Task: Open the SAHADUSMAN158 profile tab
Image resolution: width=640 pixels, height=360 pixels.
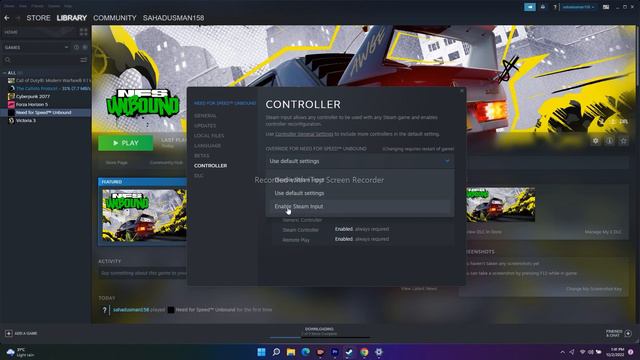Action: point(173,18)
